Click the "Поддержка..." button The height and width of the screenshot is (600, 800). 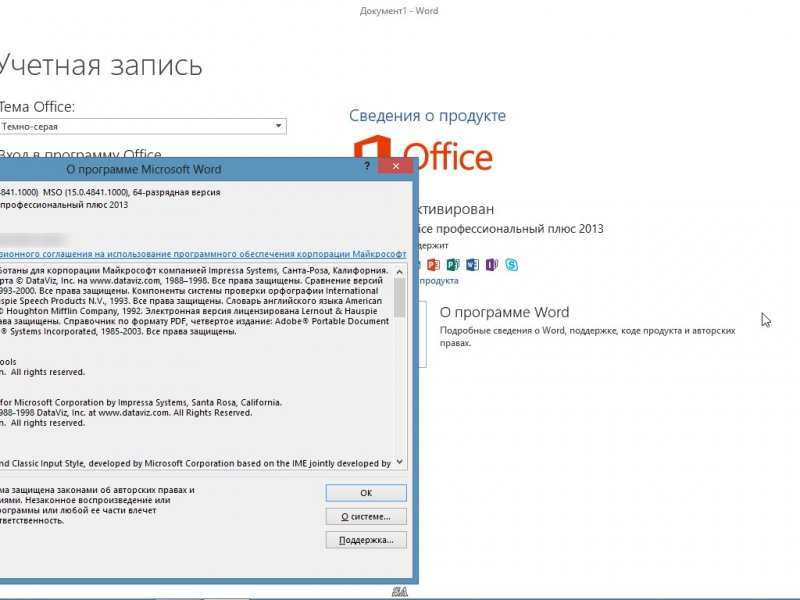[366, 540]
